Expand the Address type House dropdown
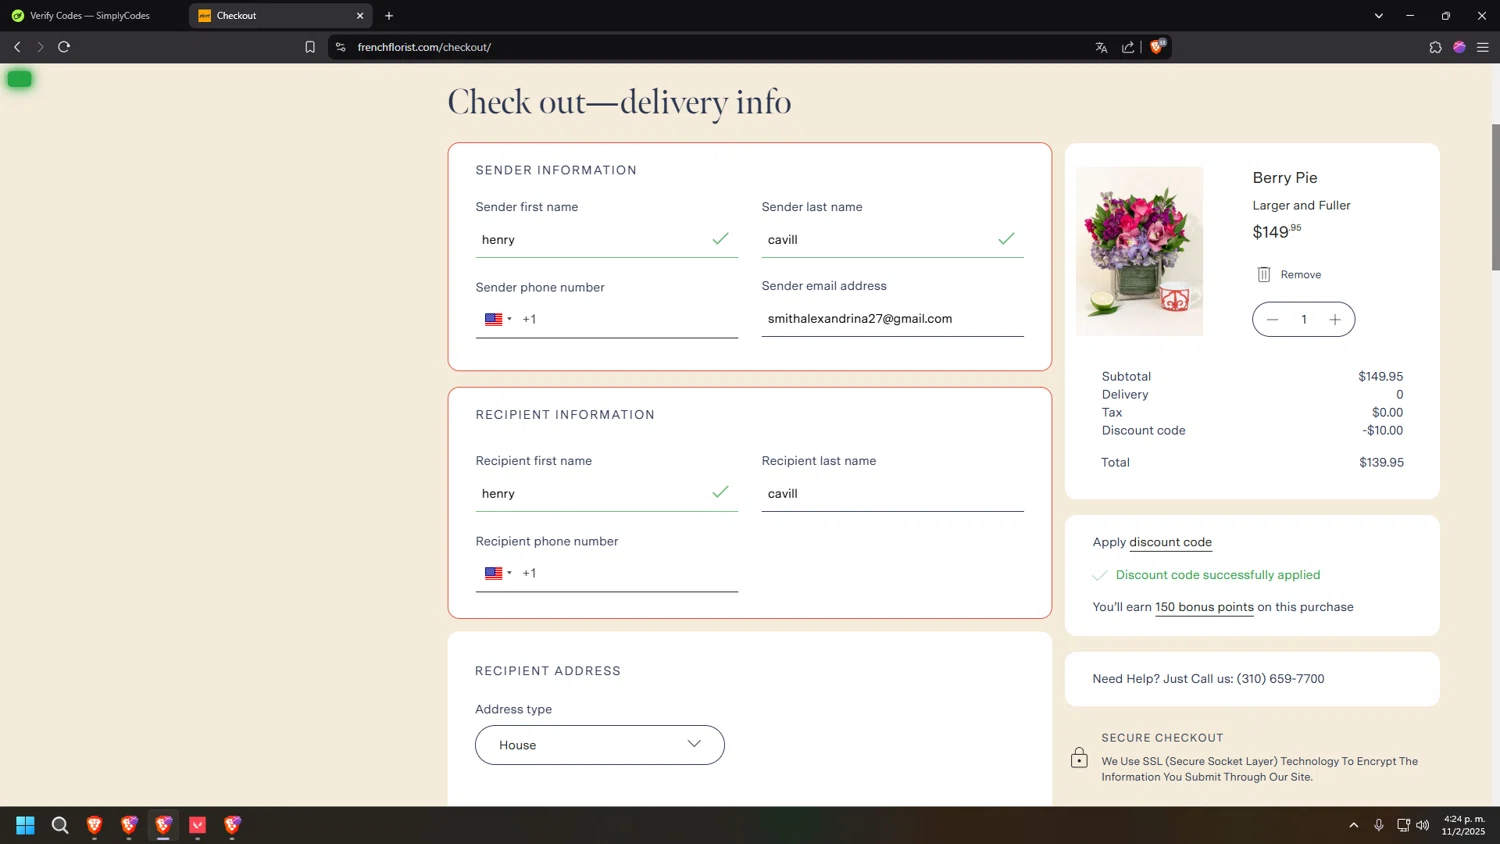The width and height of the screenshot is (1500, 844). [x=600, y=745]
